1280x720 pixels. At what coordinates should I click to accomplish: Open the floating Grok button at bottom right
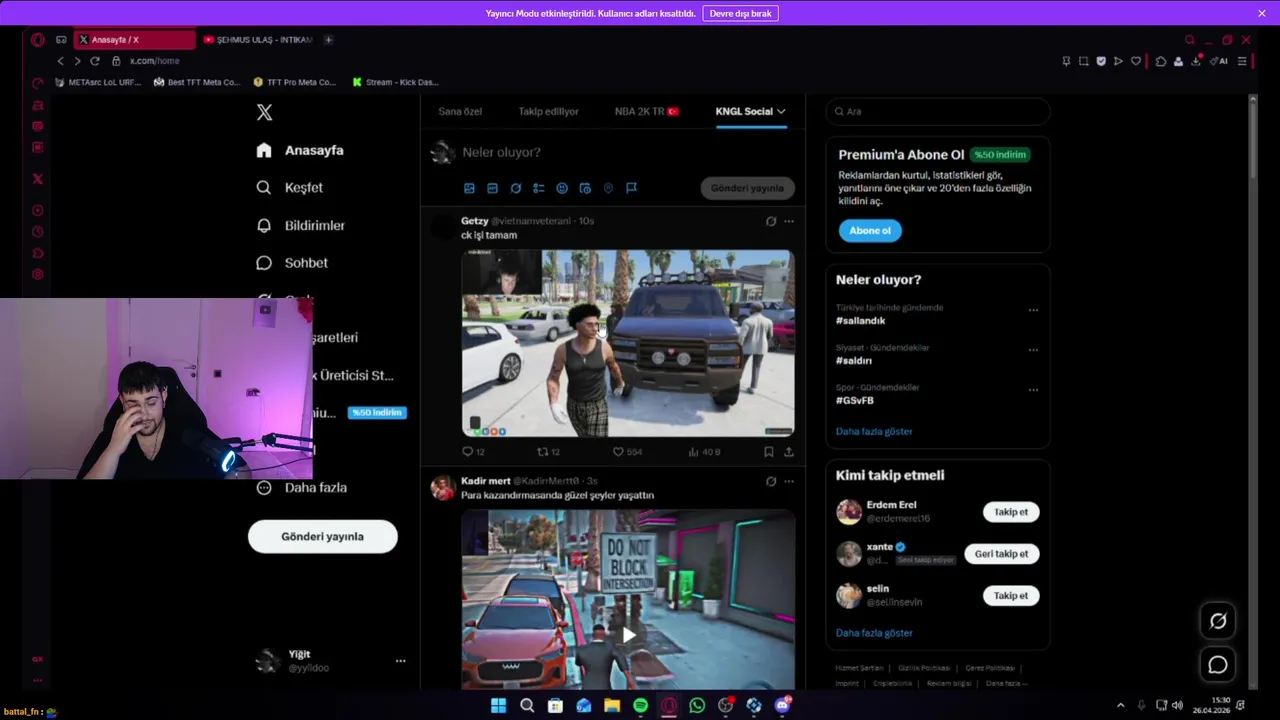point(1218,621)
